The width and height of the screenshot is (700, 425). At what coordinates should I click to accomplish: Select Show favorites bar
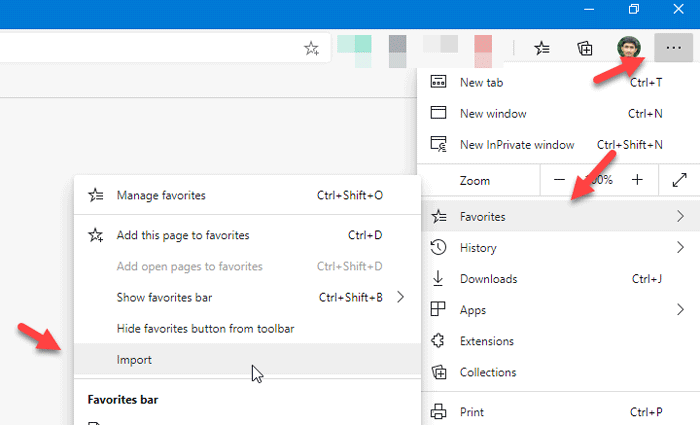click(x=247, y=297)
